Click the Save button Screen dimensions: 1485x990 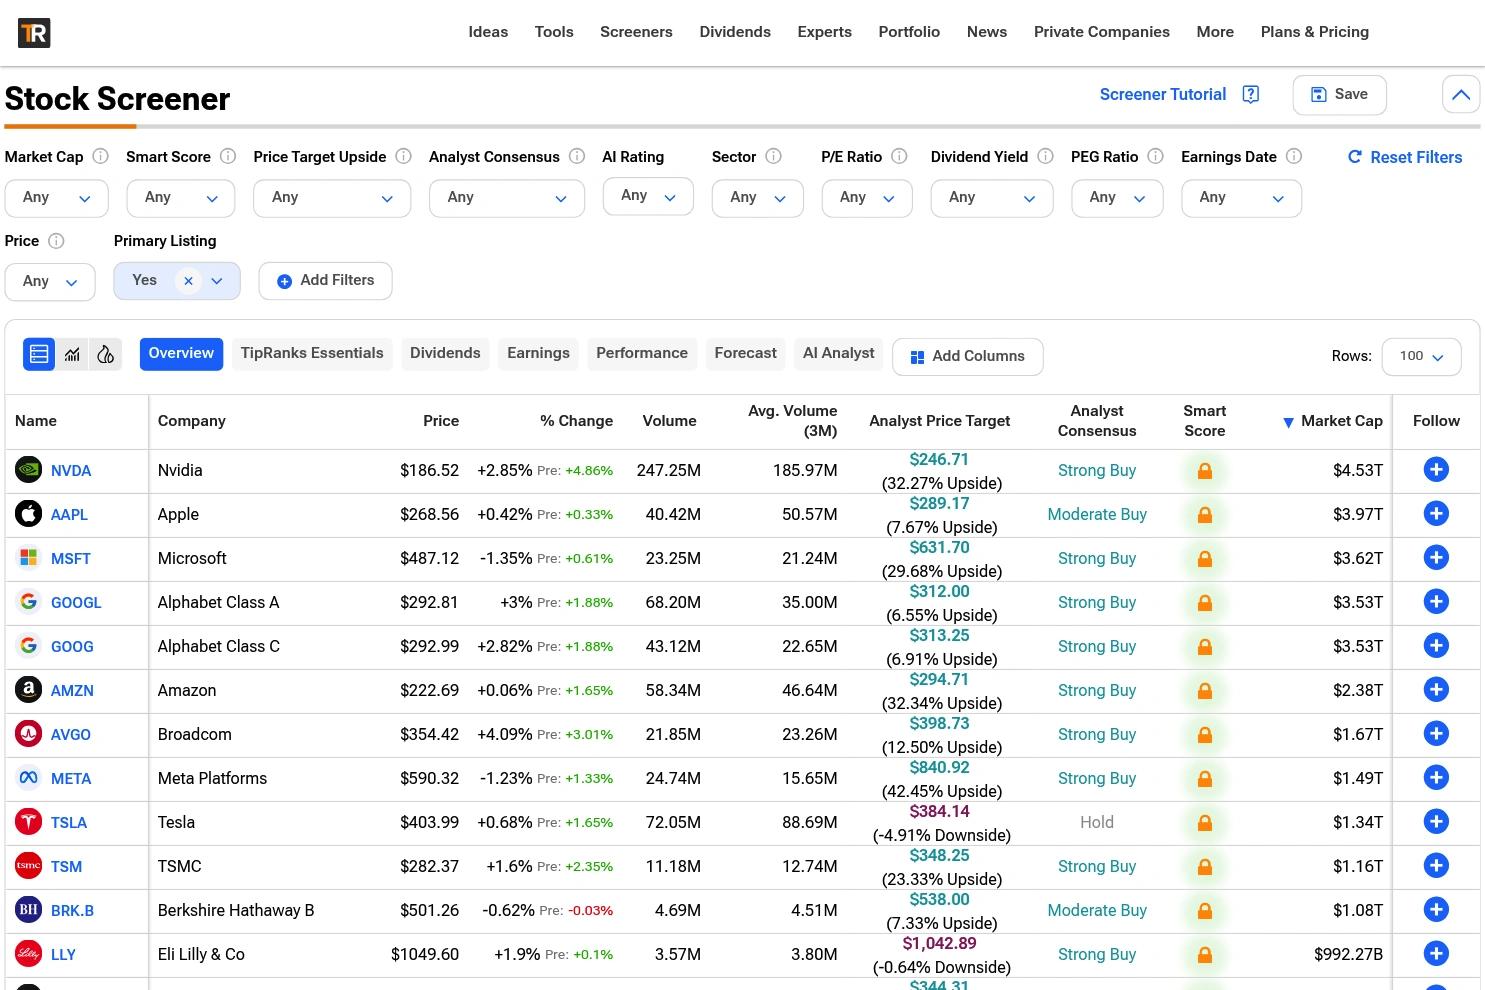click(1339, 94)
